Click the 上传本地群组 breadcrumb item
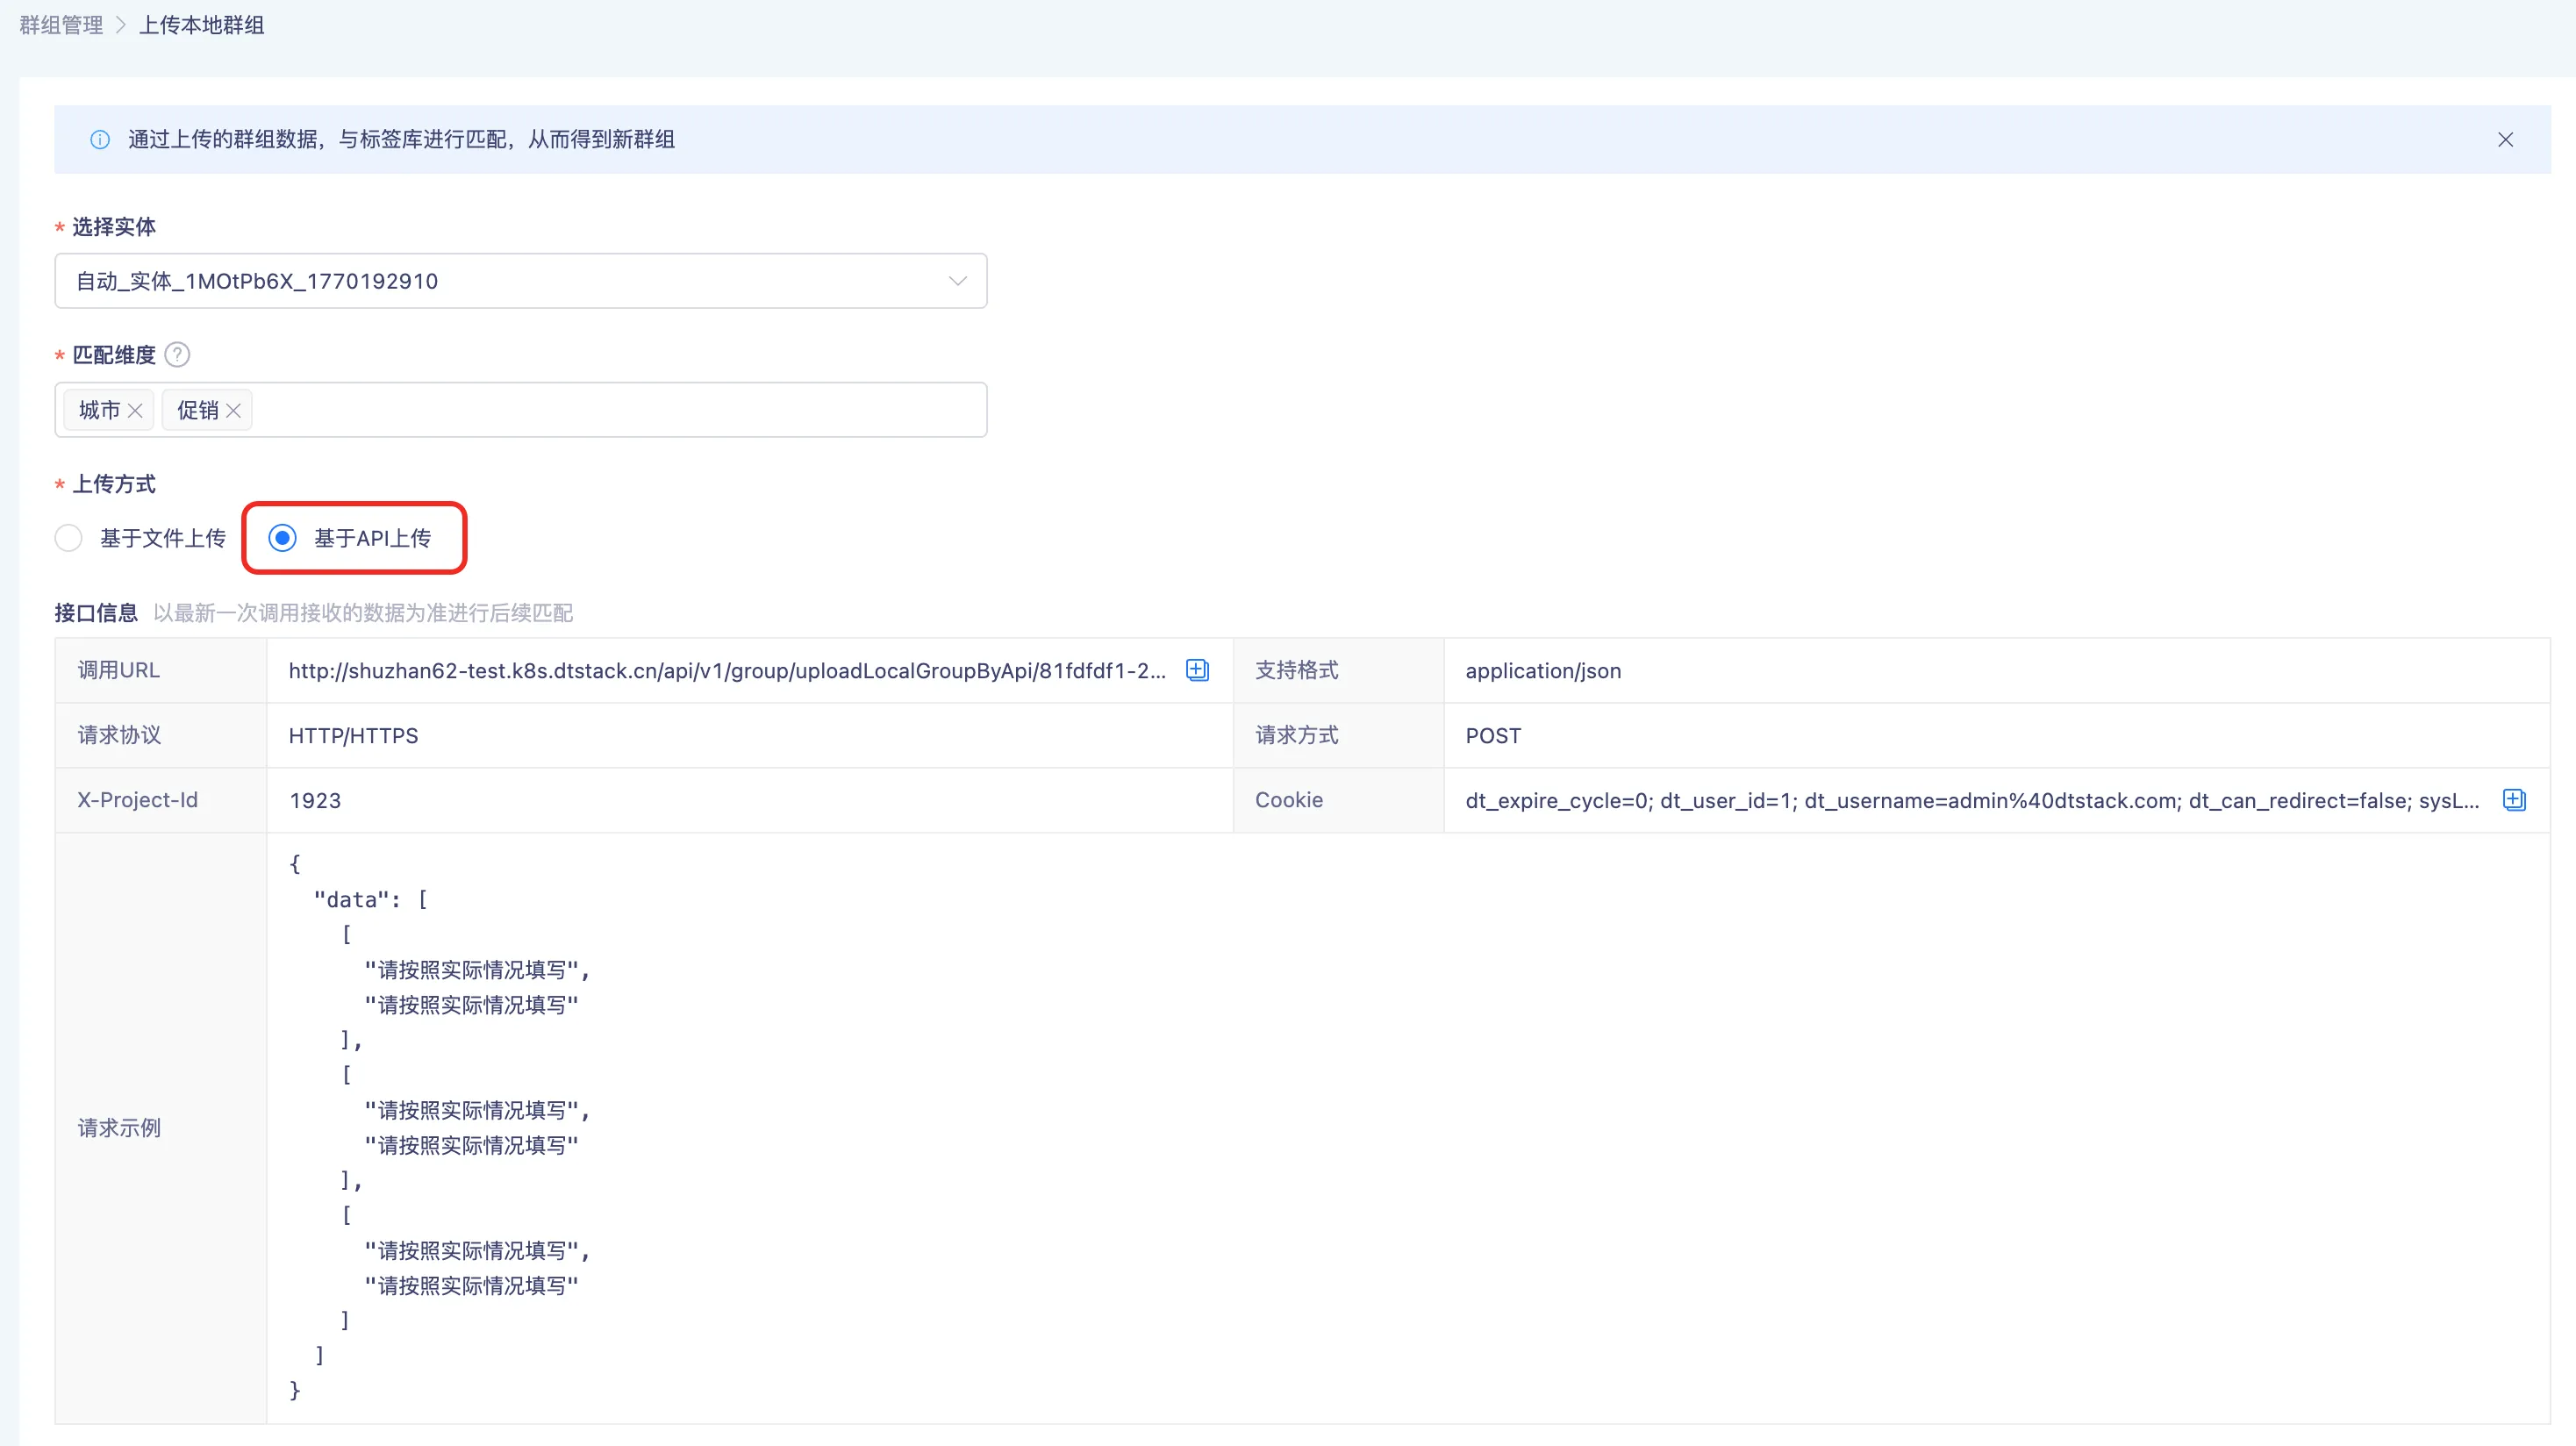 tap(201, 25)
